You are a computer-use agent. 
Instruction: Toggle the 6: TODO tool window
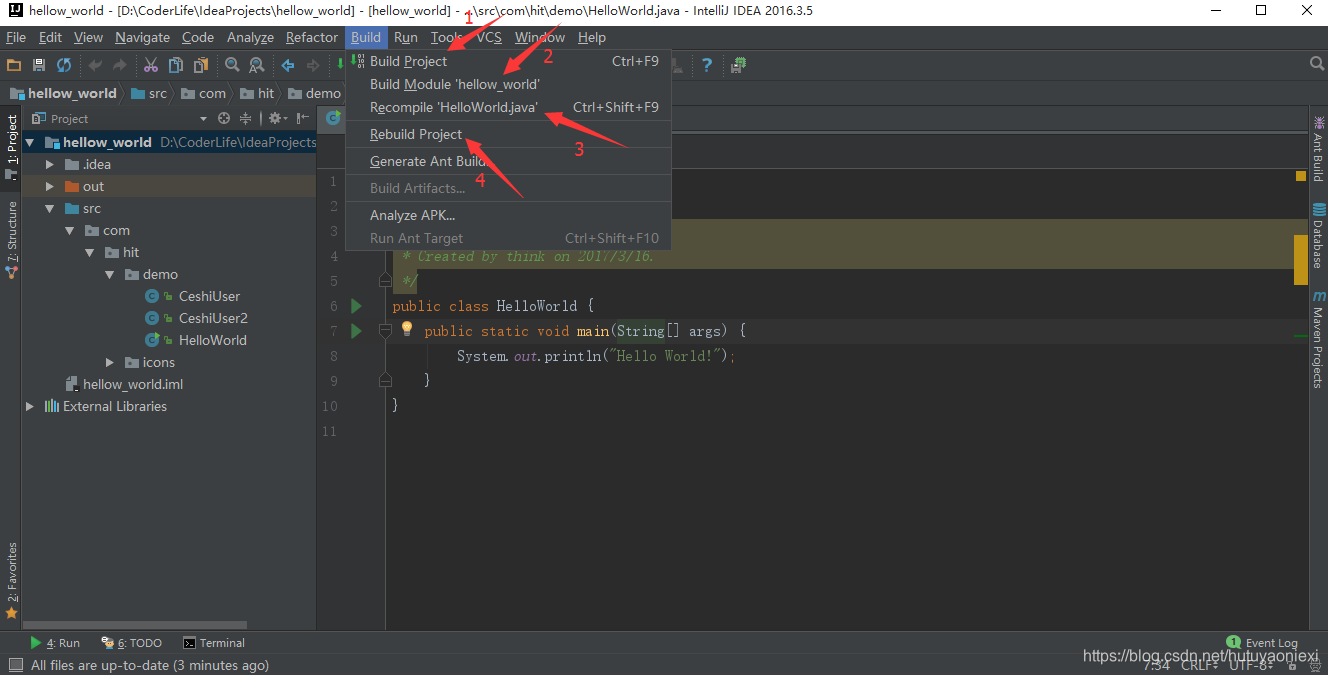coord(131,643)
